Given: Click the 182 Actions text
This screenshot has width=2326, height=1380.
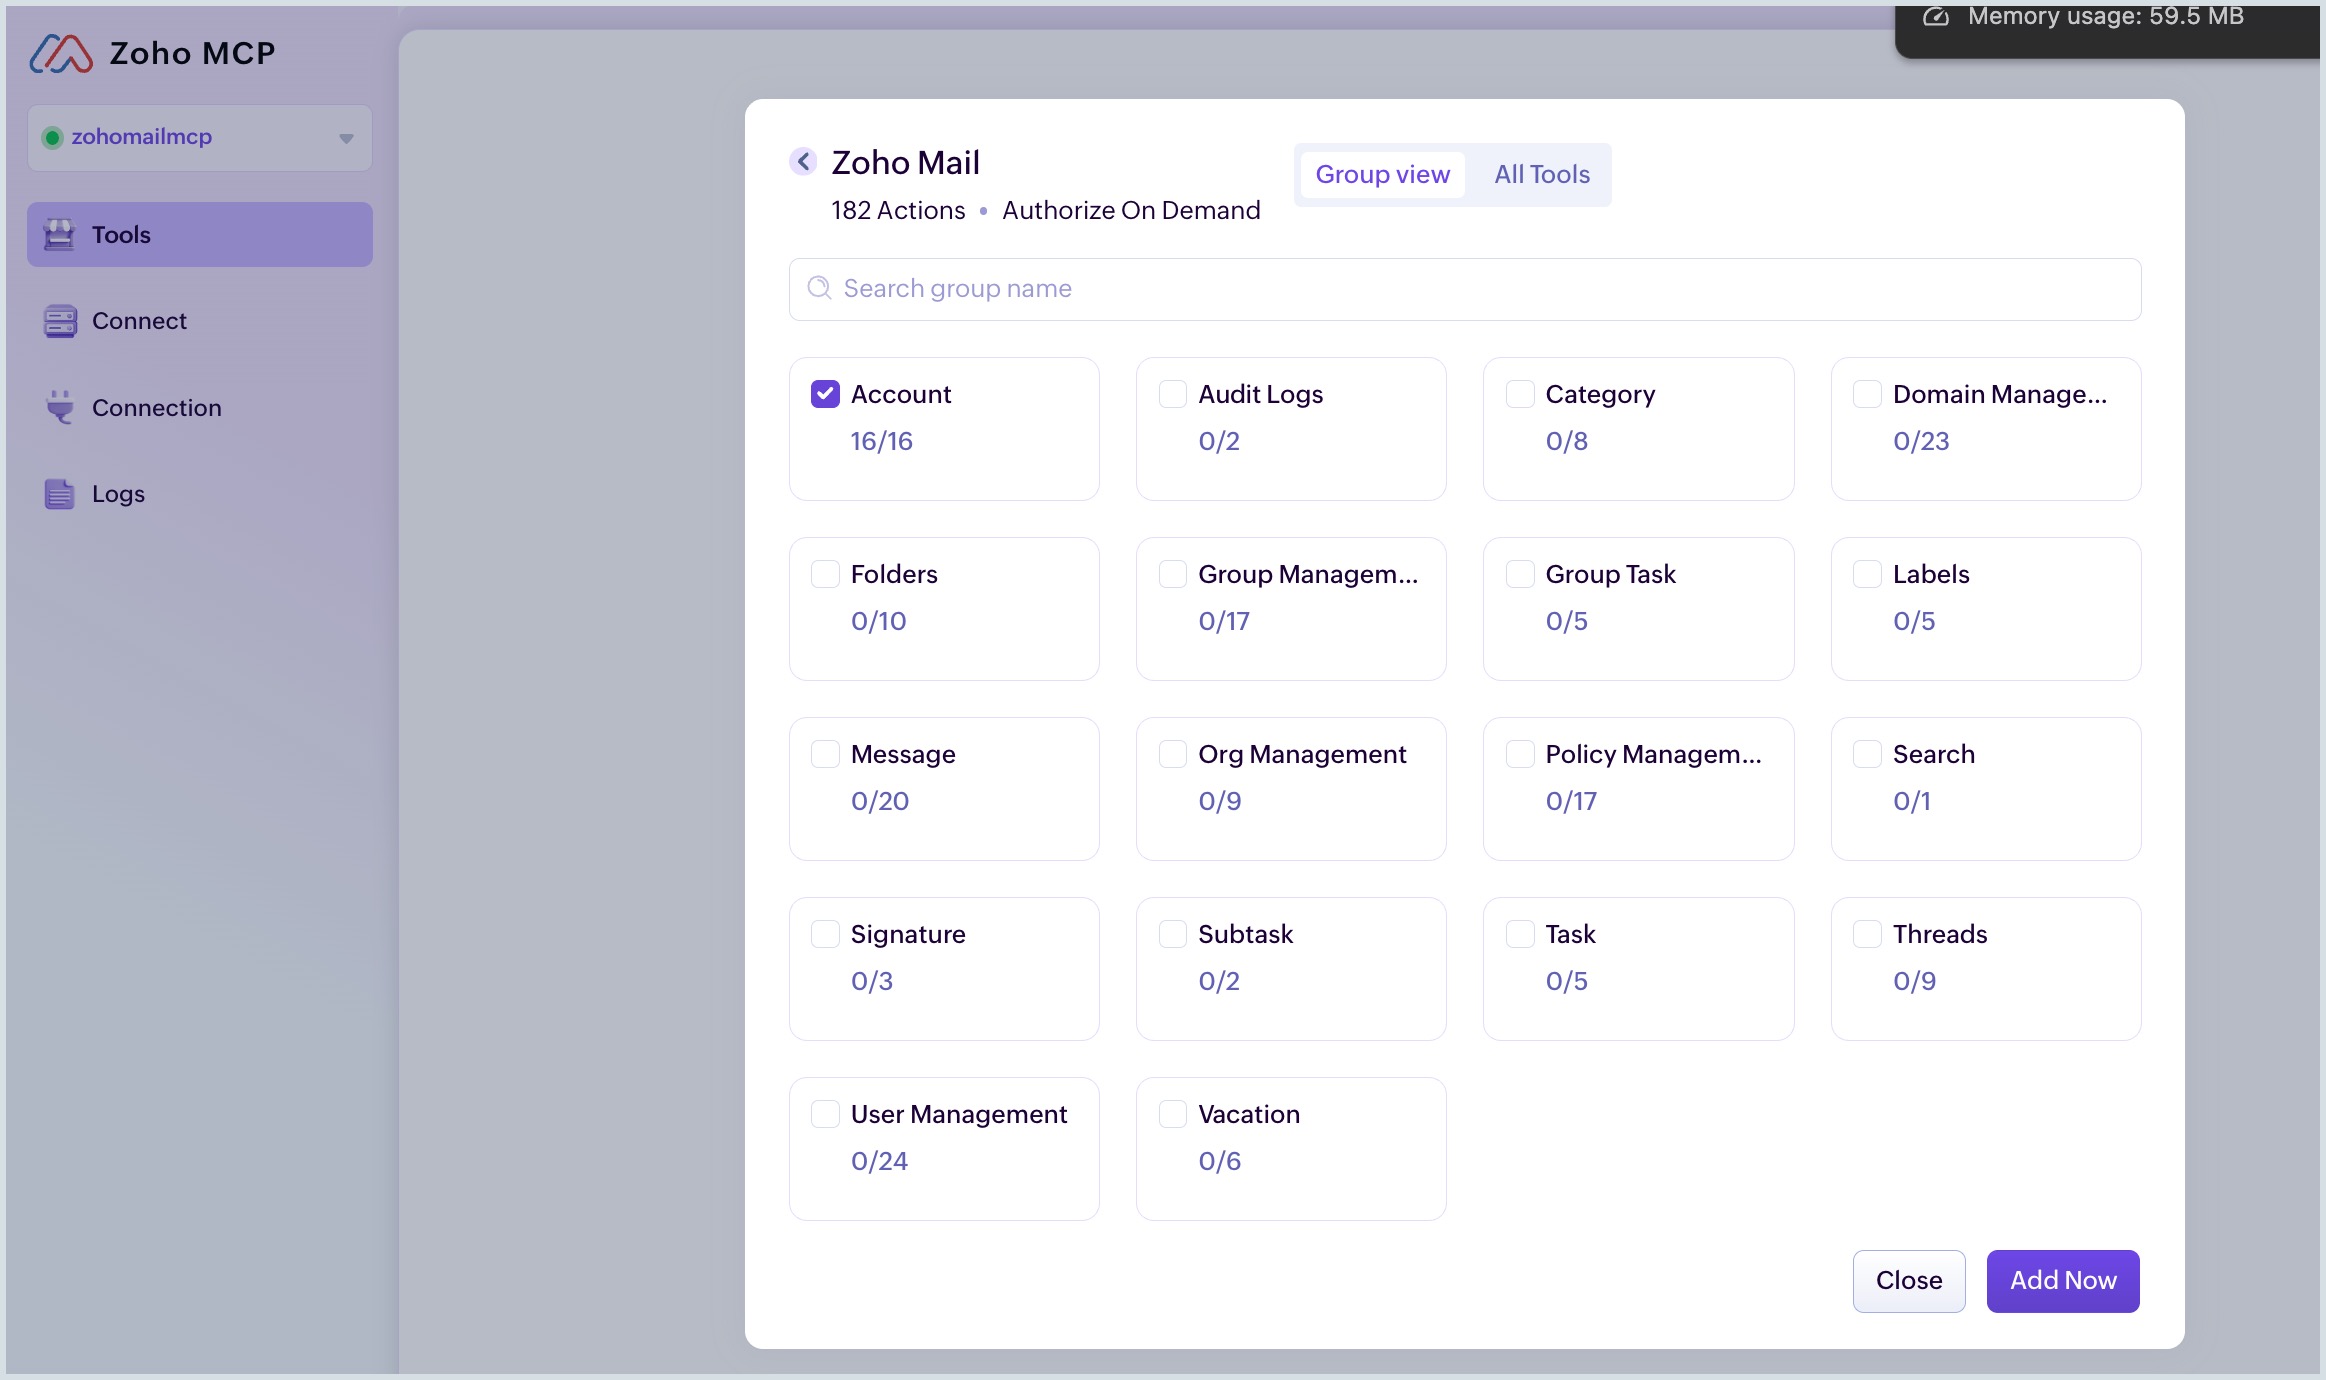Looking at the screenshot, I should coord(898,210).
